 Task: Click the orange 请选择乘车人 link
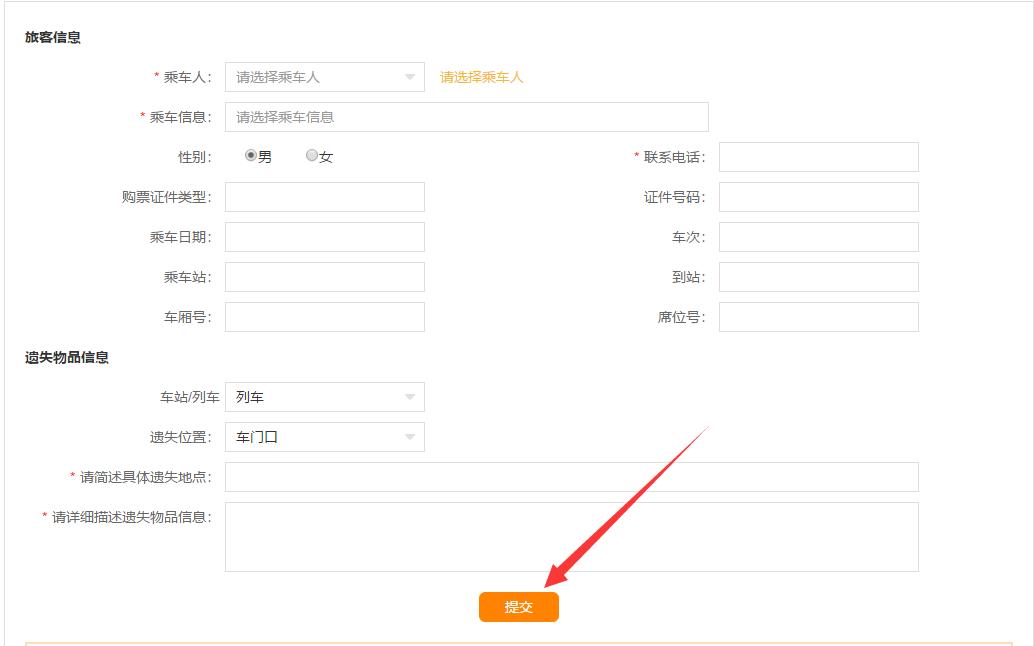(483, 77)
